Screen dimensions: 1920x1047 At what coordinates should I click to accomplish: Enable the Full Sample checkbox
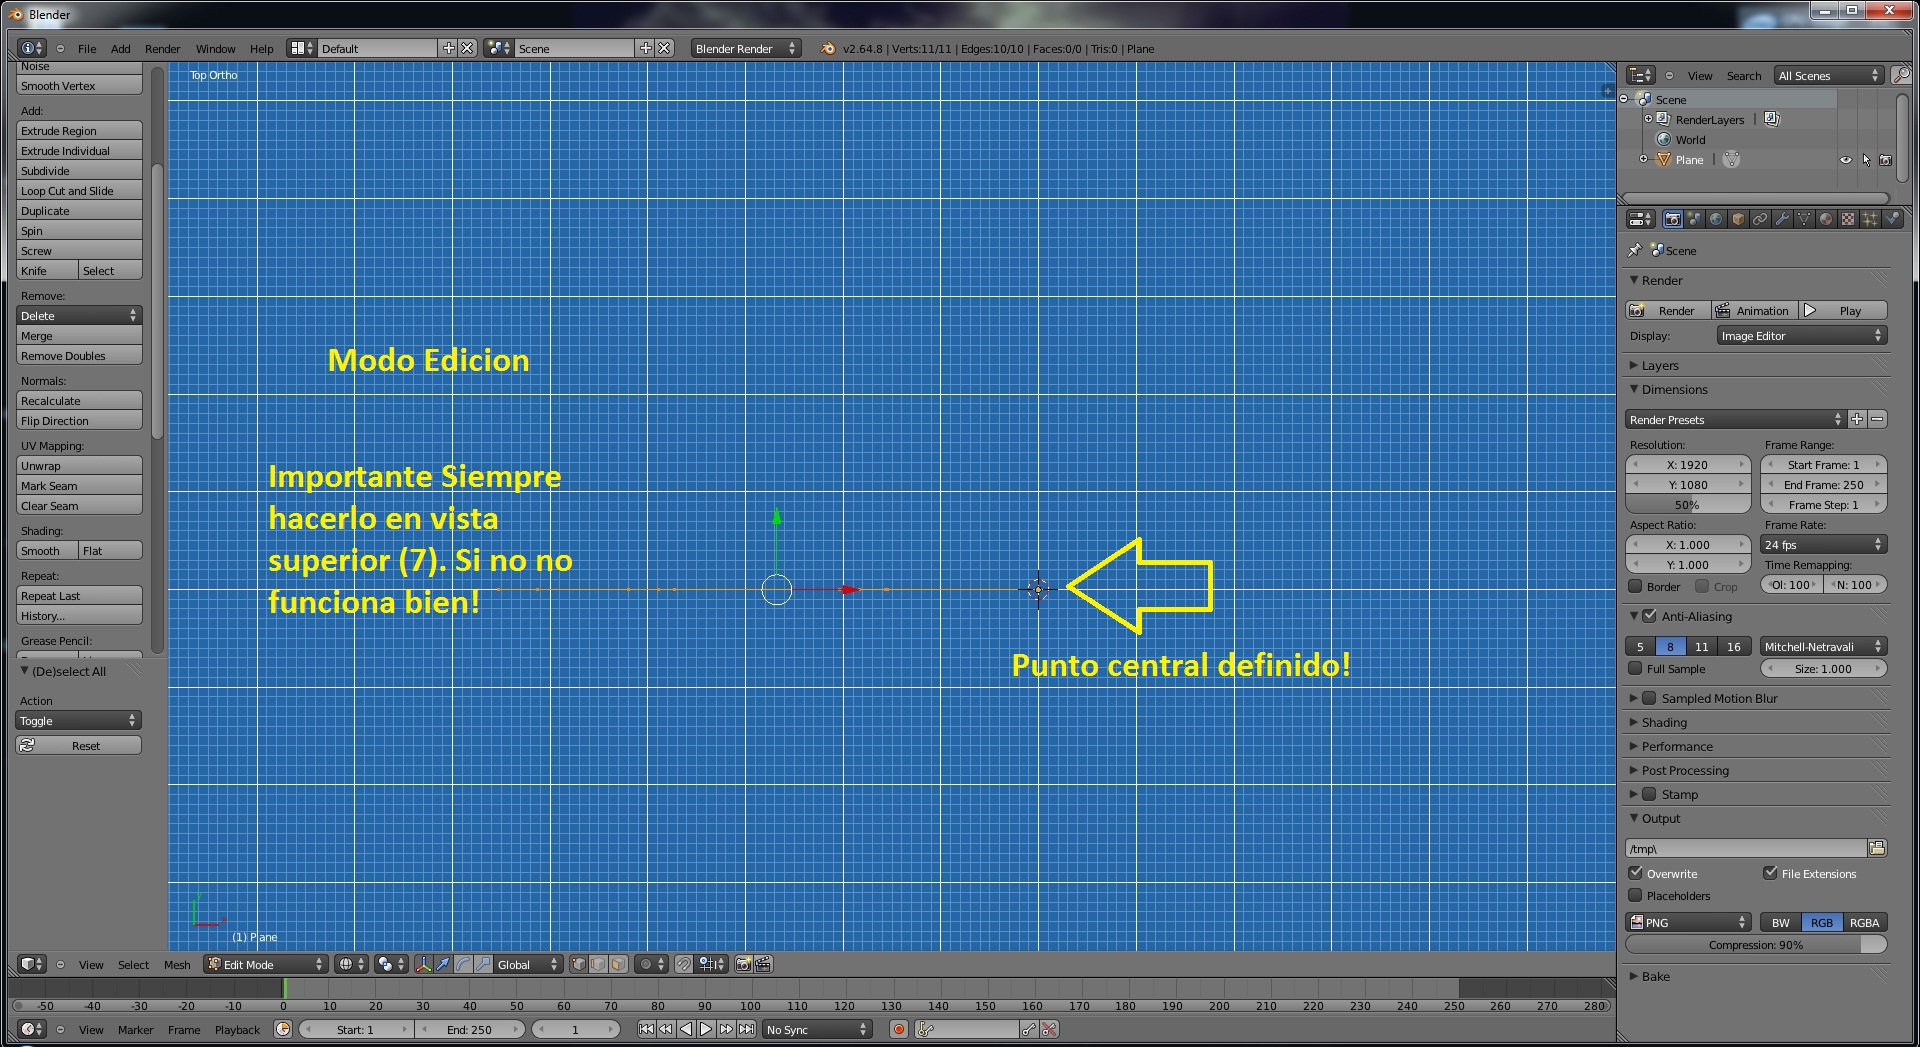point(1636,668)
